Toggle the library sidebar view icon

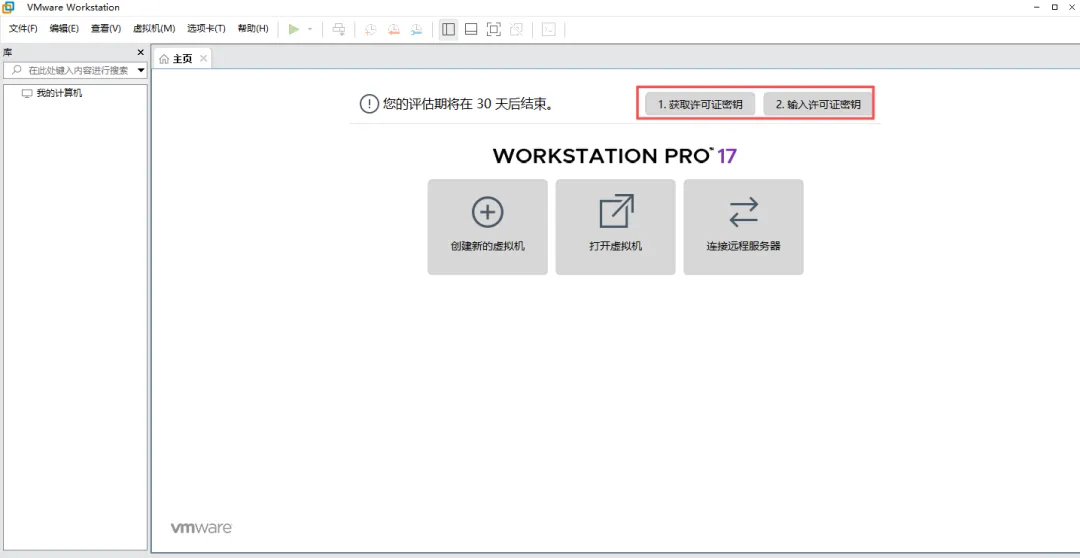[x=448, y=29]
